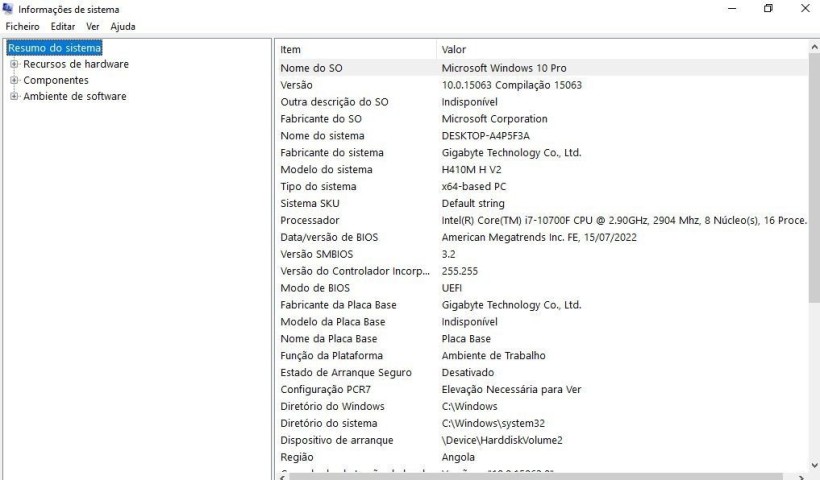Select value UEFI
This screenshot has height=480, width=820.
tap(452, 288)
